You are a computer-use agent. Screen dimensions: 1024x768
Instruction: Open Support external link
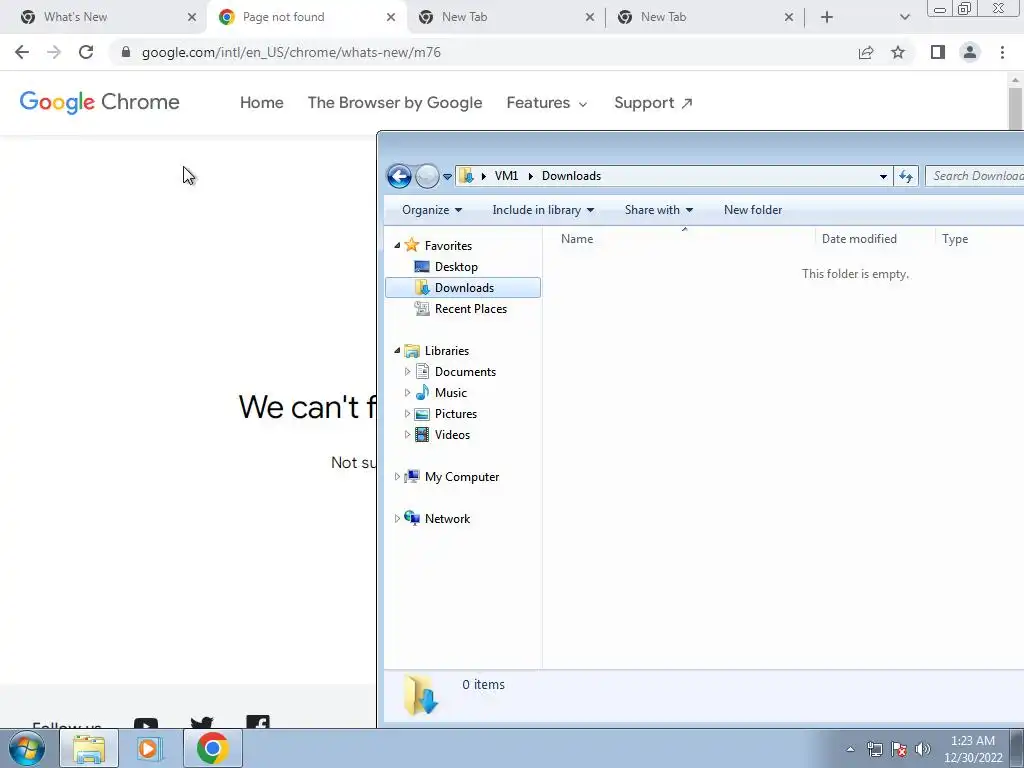point(653,103)
